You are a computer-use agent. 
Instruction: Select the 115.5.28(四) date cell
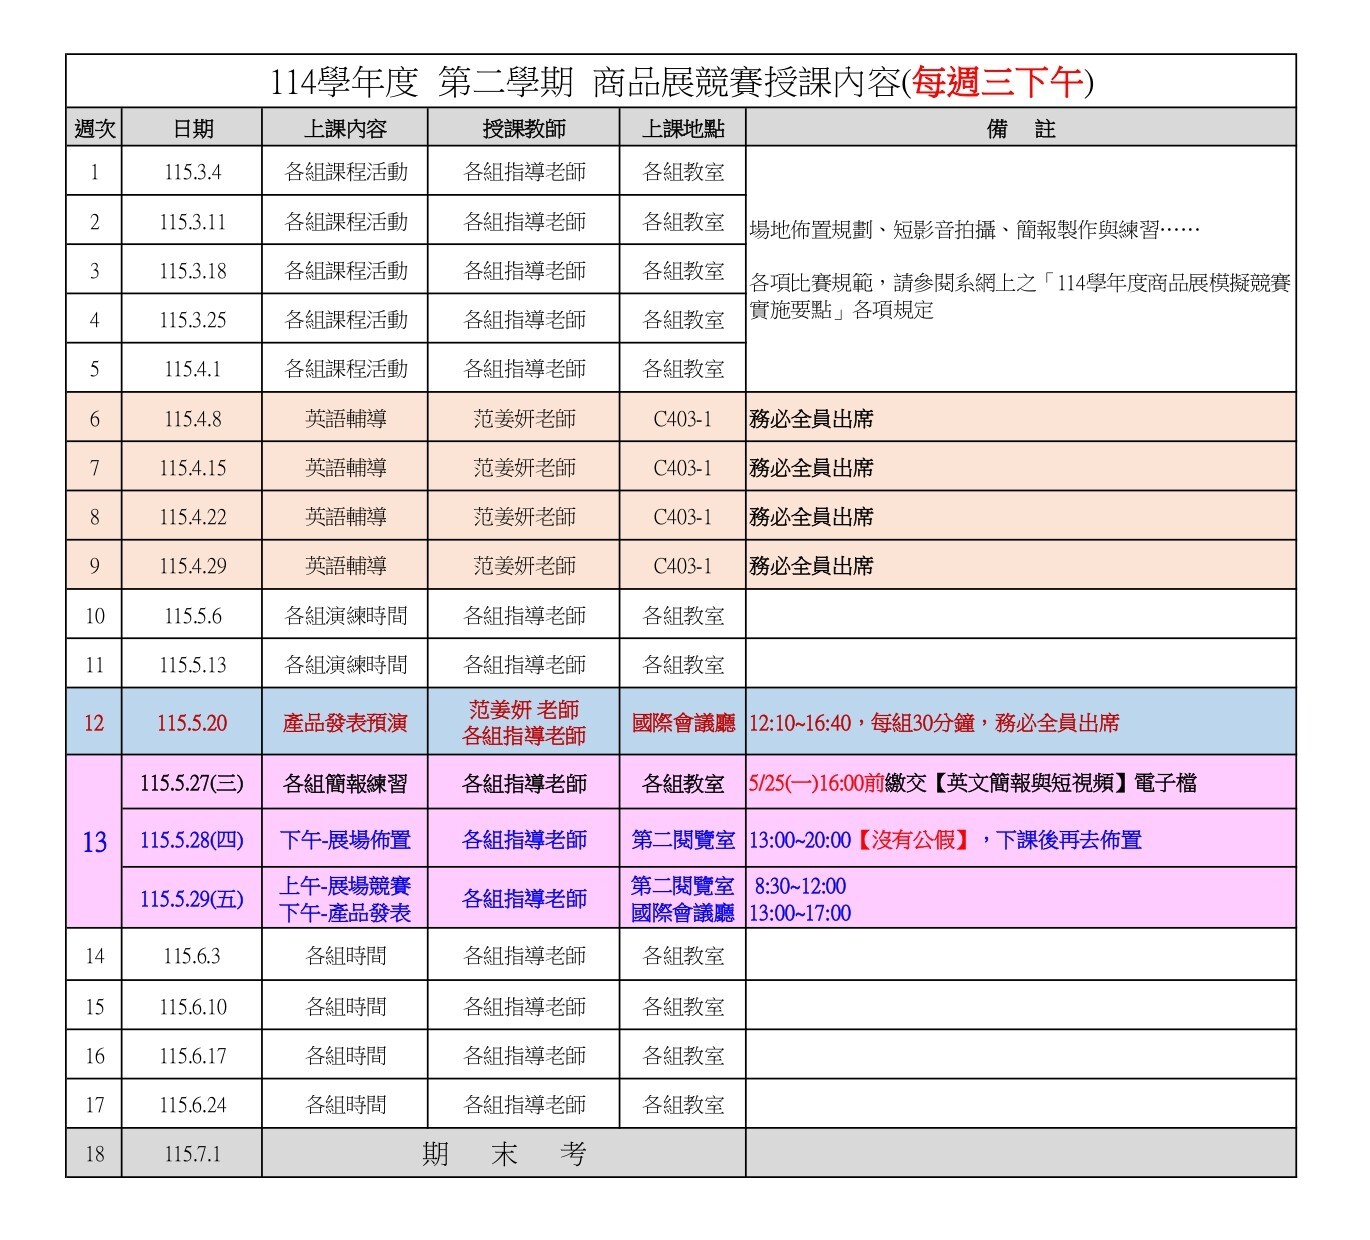pos(192,840)
